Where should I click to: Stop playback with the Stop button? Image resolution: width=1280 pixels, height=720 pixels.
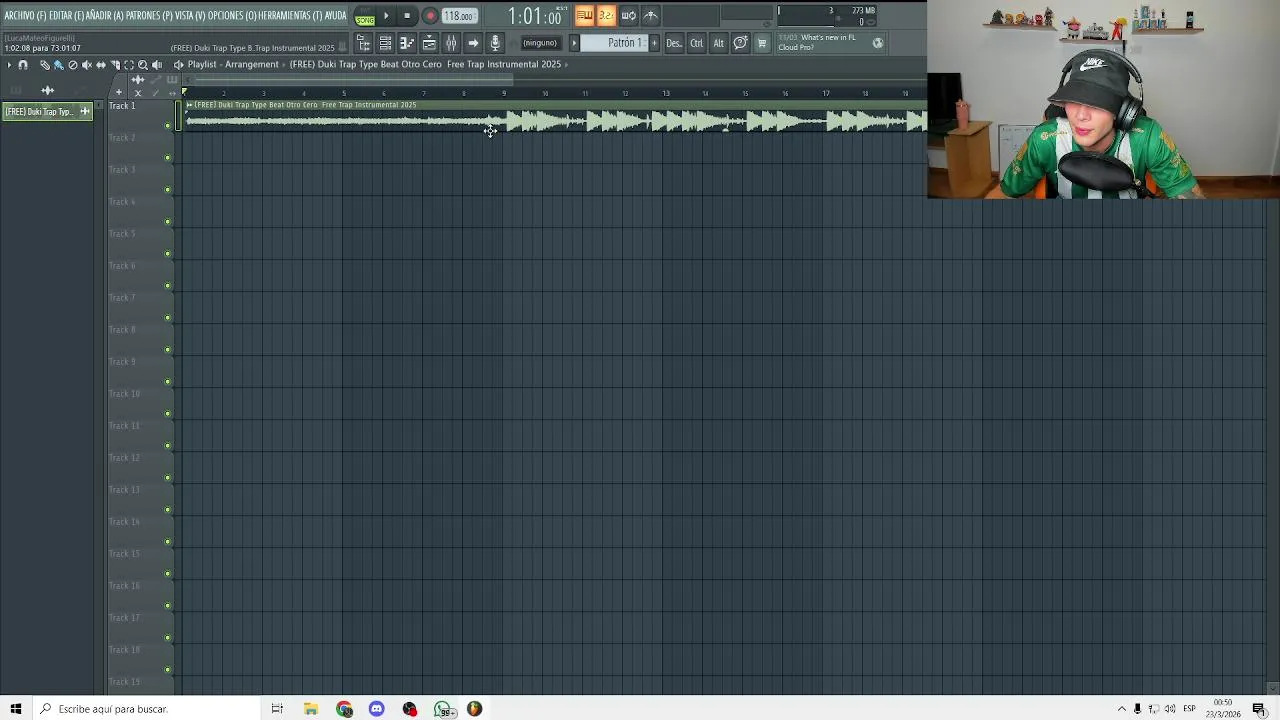[x=407, y=16]
